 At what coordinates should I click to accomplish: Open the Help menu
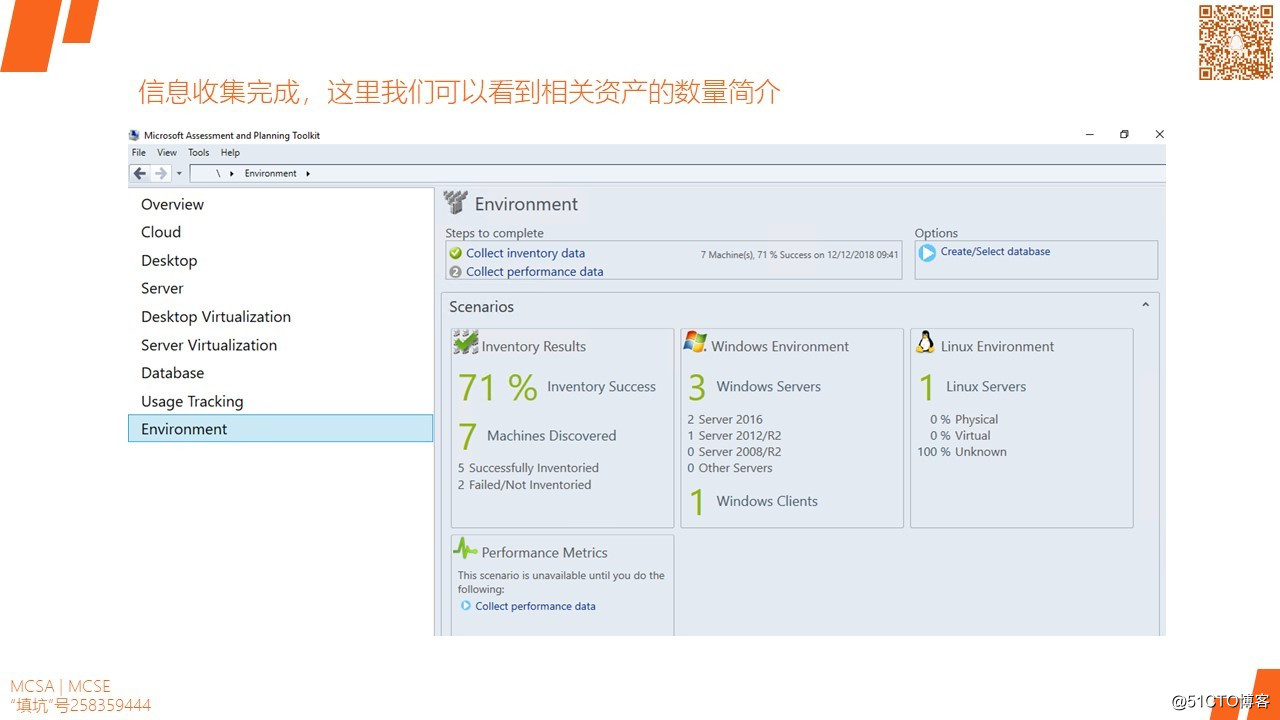pyautogui.click(x=230, y=153)
